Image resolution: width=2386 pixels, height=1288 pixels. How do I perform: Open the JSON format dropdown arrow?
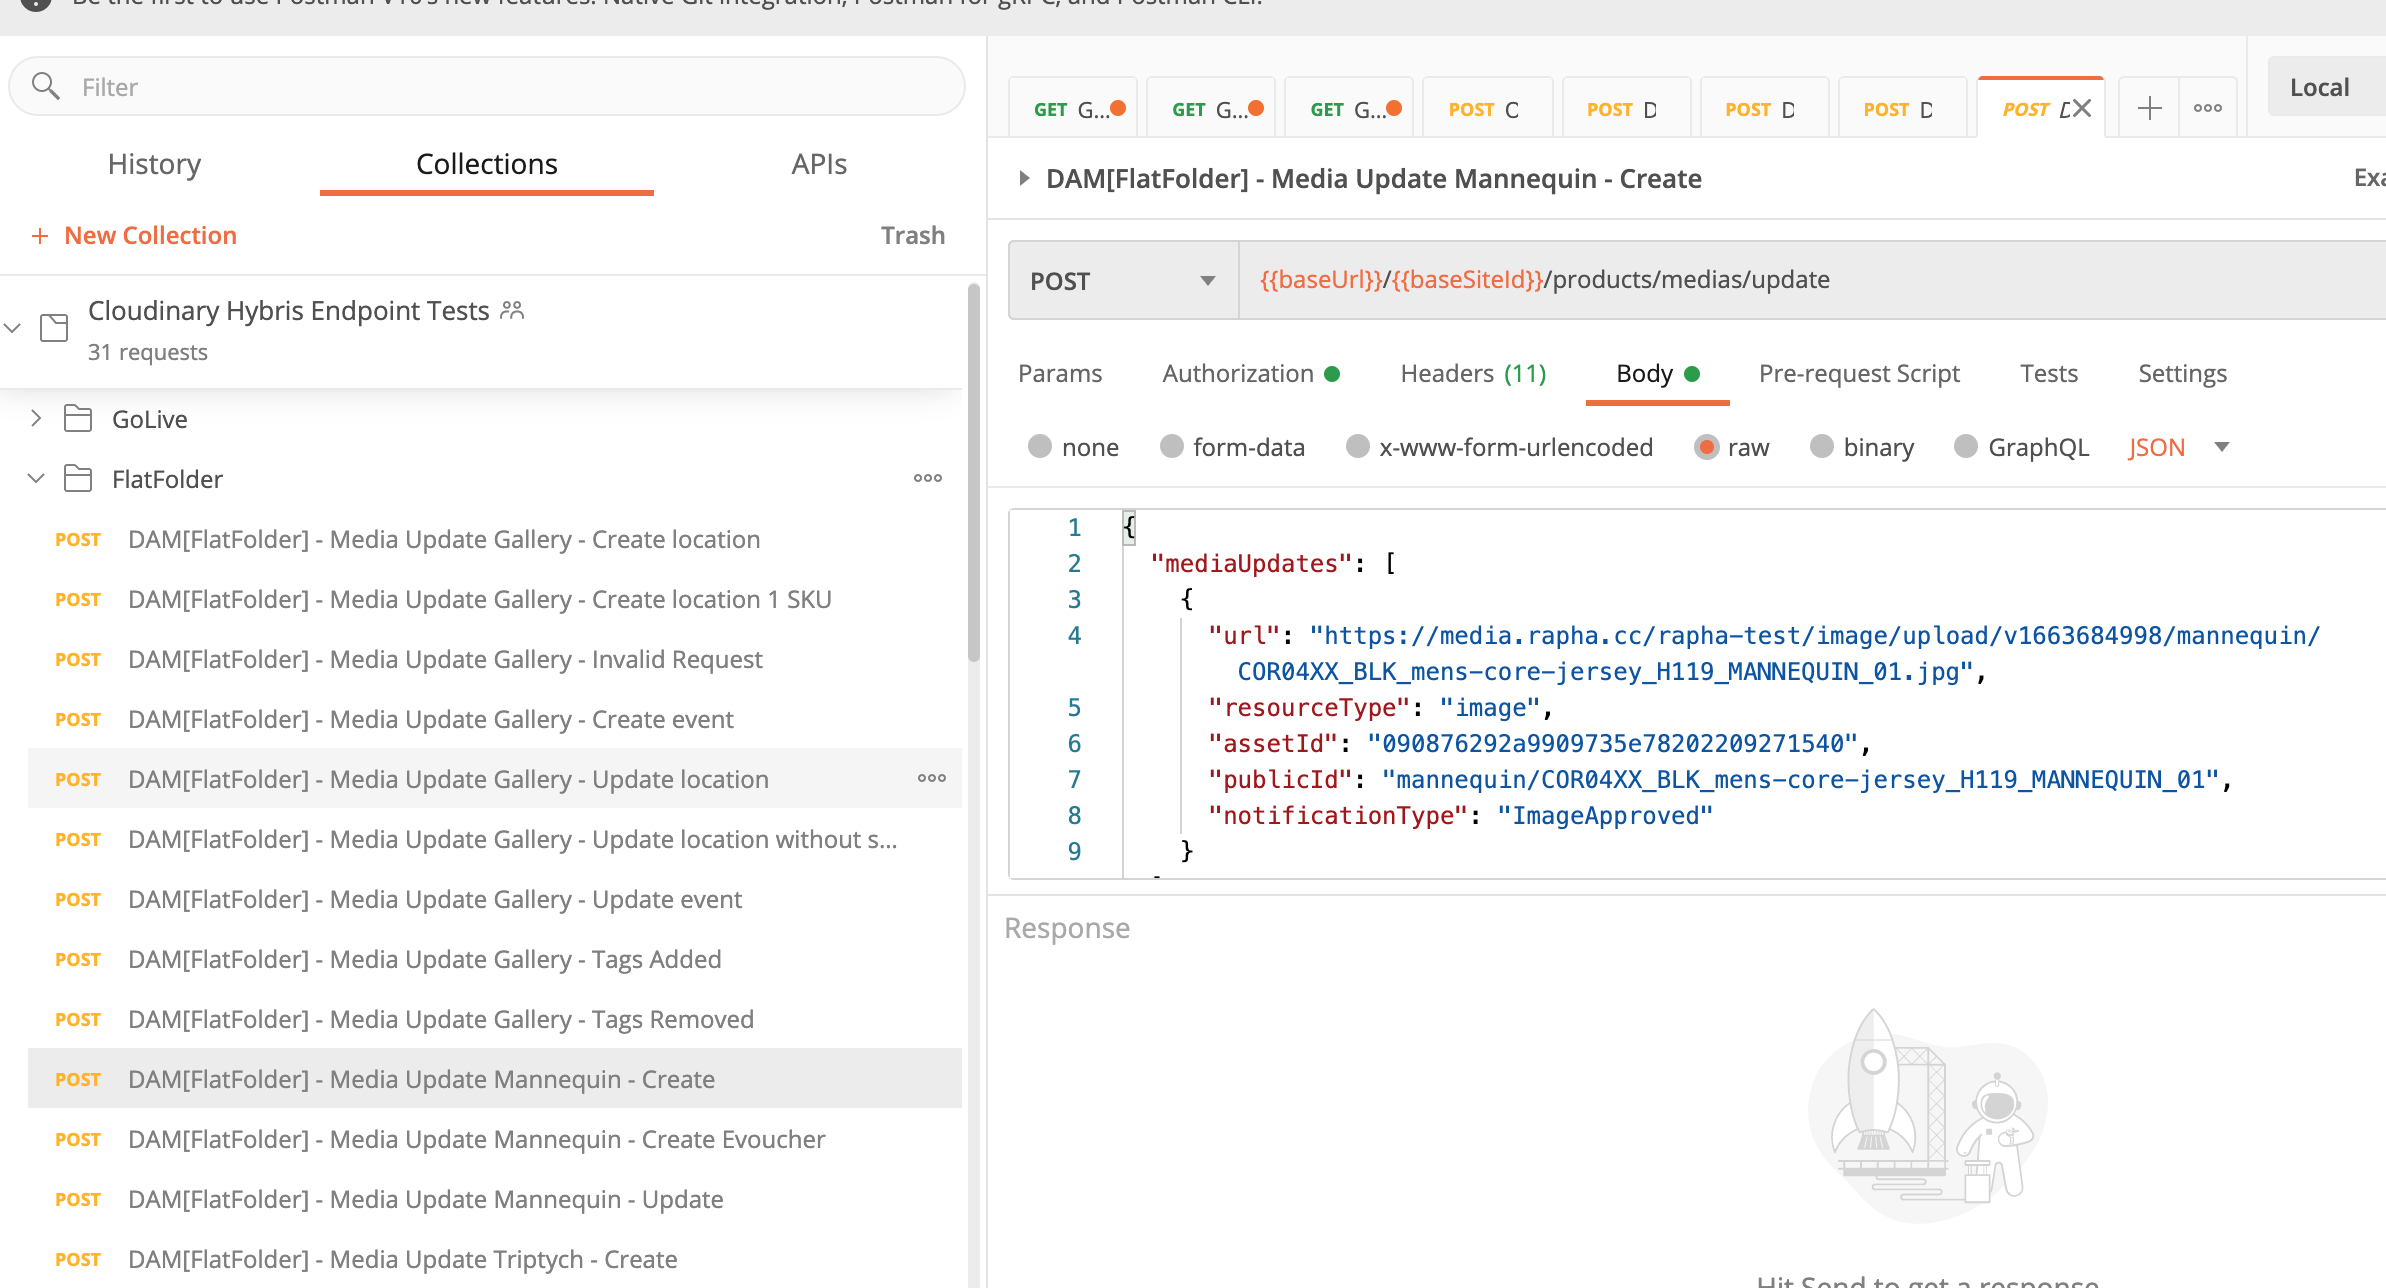pyautogui.click(x=2222, y=447)
